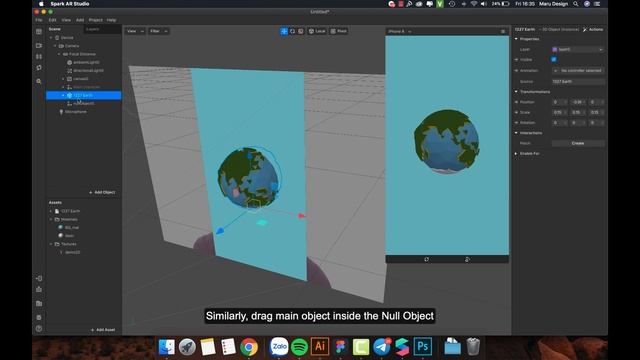
Task: Collapse the Interactions section
Action: [516, 133]
